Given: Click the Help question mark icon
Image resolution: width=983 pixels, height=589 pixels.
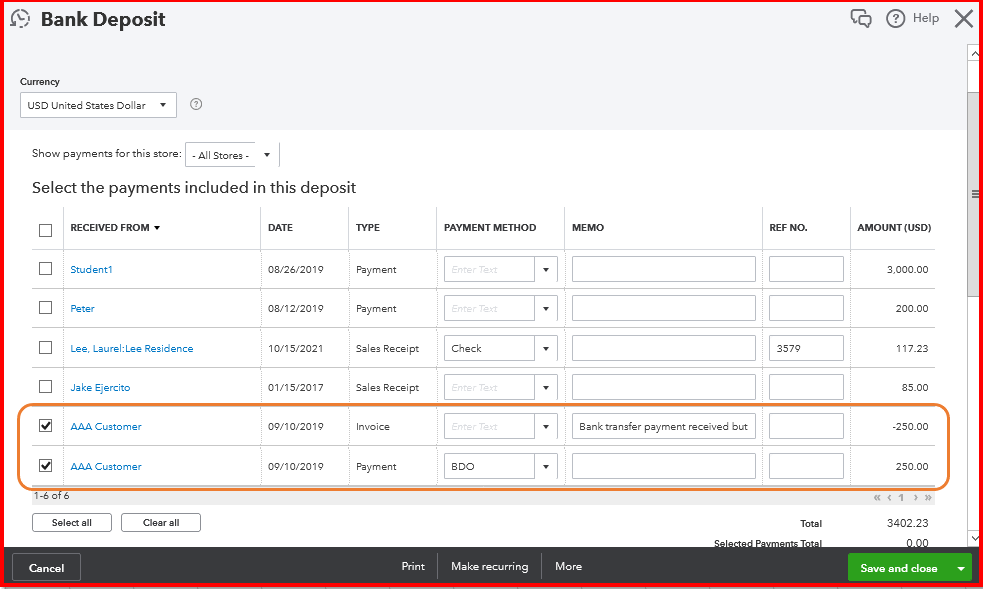Looking at the screenshot, I should 895,18.
